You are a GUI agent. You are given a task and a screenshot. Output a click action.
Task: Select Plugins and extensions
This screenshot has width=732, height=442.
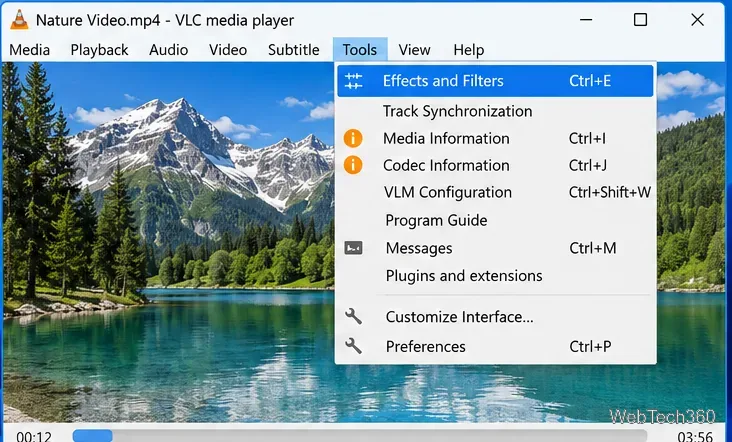coord(495,276)
